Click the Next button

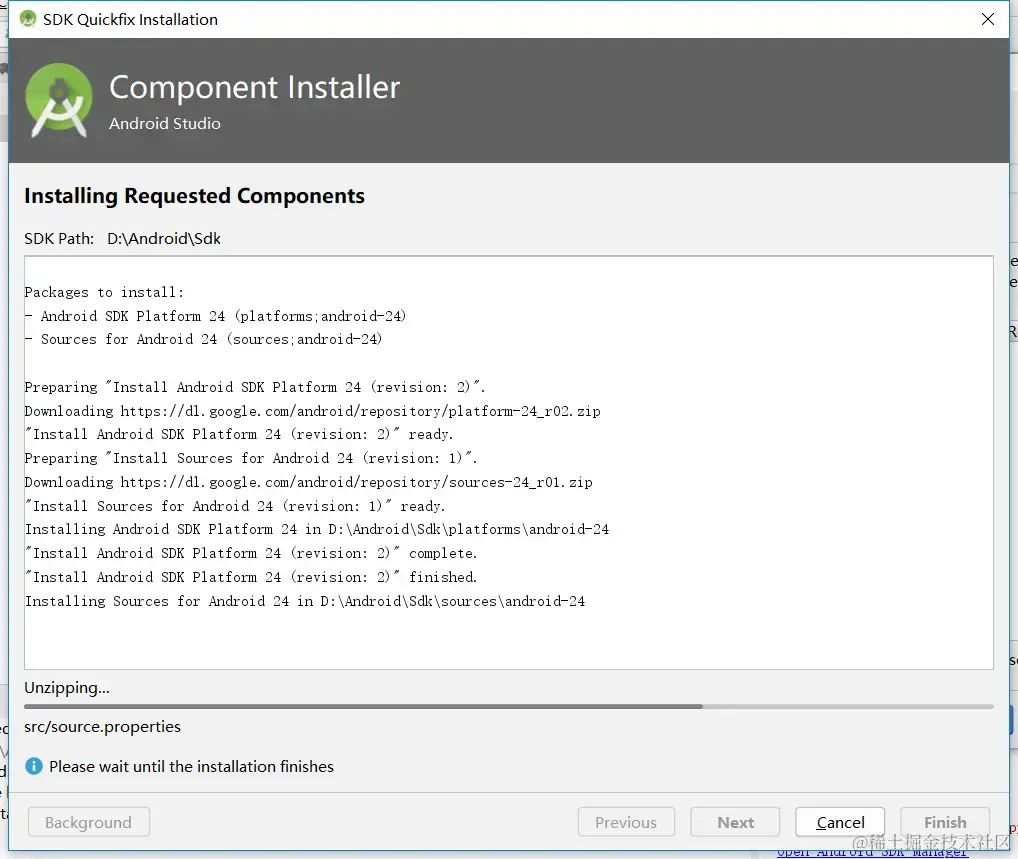coord(735,822)
